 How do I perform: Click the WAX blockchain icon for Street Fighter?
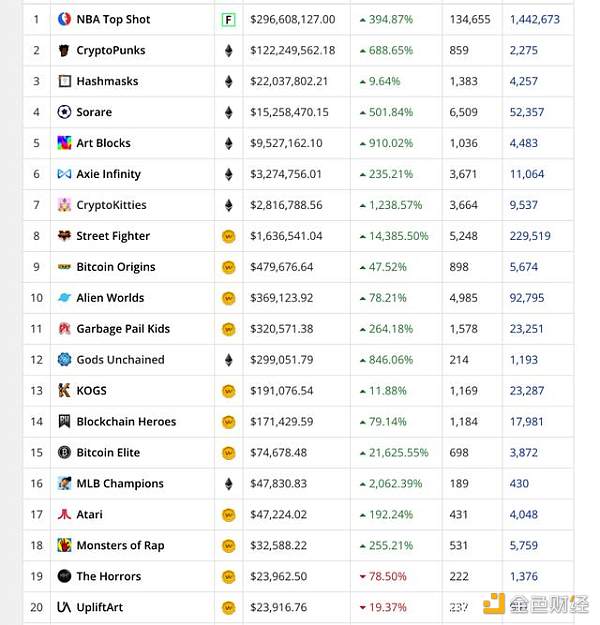click(x=228, y=236)
